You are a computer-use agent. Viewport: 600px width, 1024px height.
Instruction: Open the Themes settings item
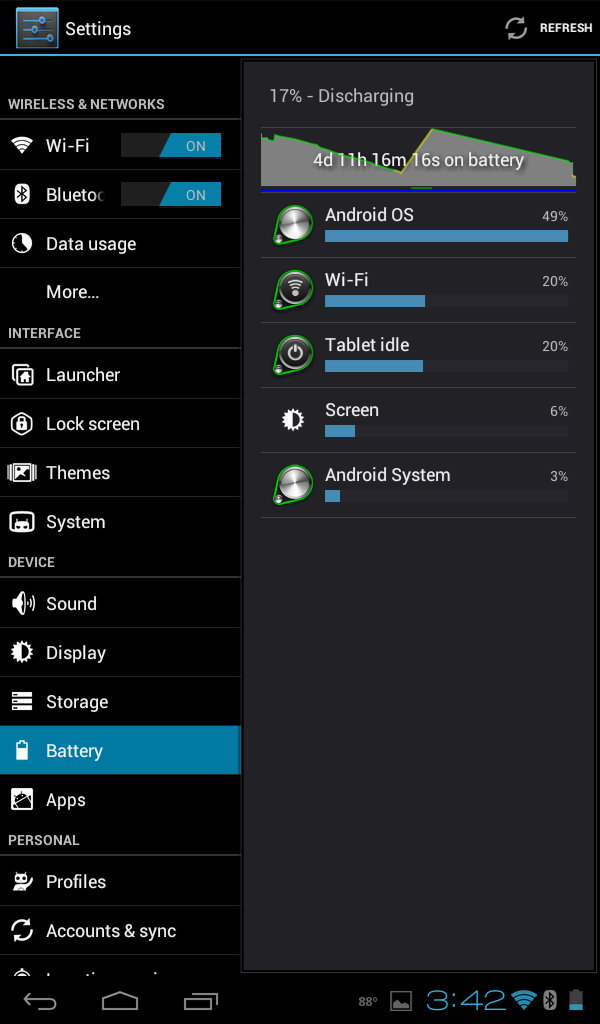[120, 472]
